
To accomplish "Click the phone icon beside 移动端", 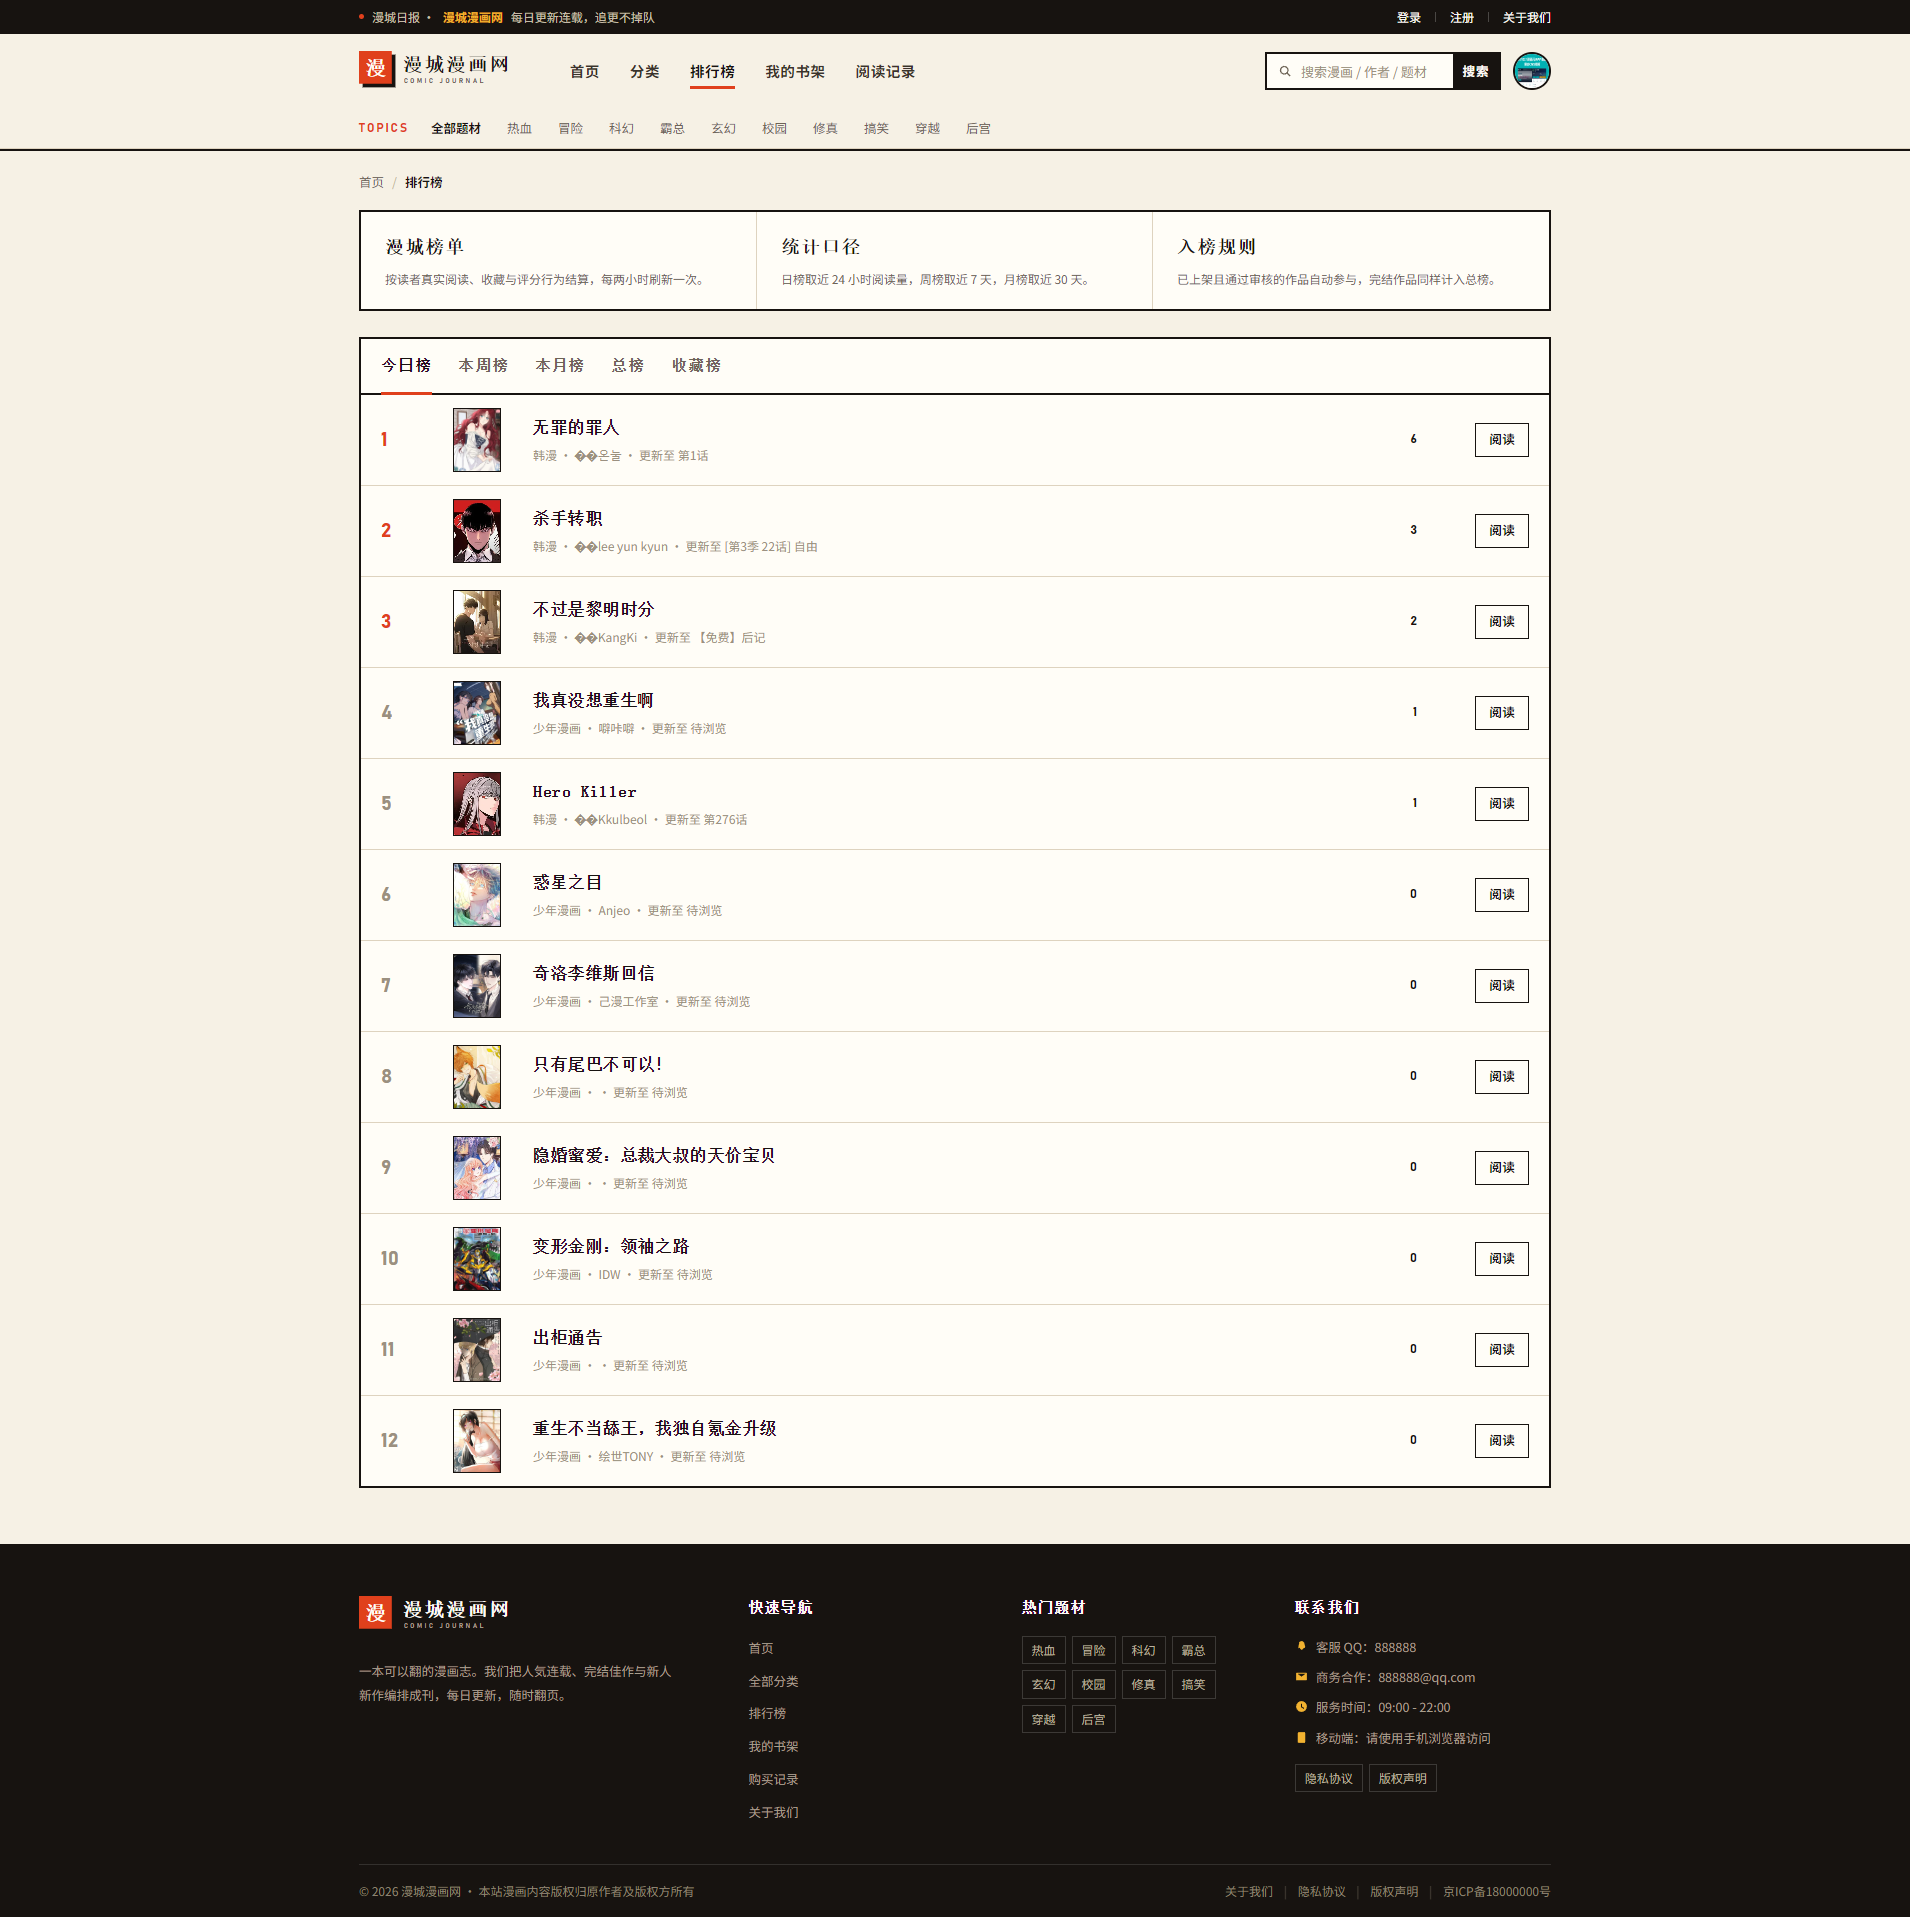I will click(x=1301, y=1737).
